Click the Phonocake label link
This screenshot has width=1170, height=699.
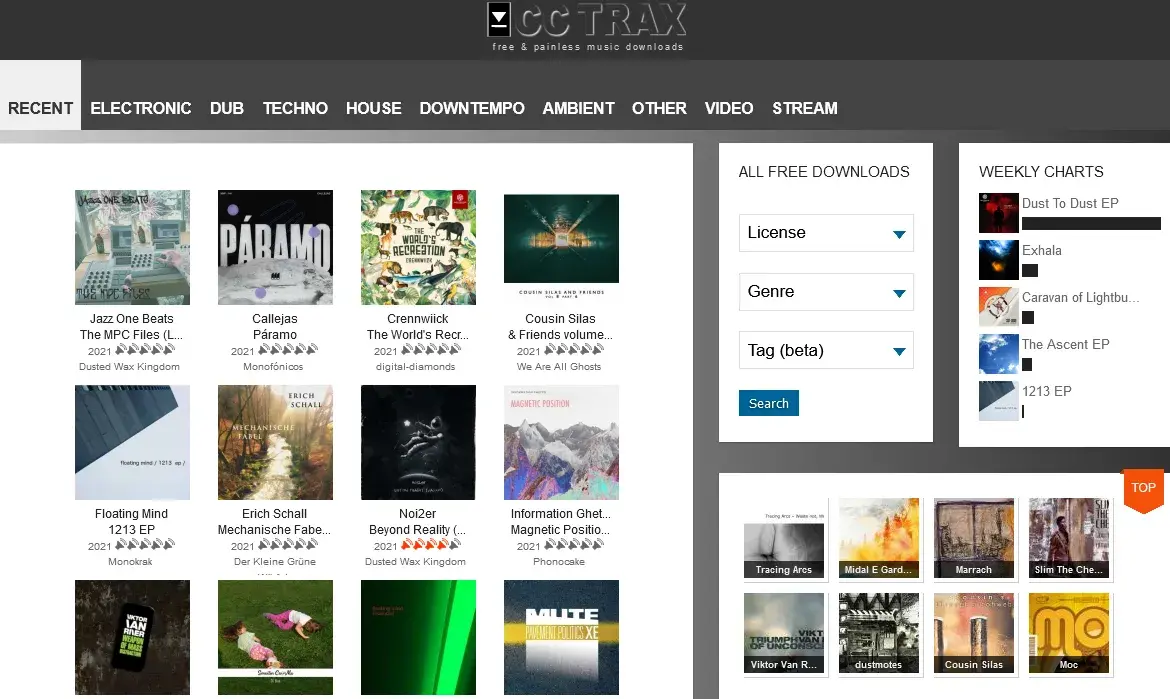(x=559, y=562)
